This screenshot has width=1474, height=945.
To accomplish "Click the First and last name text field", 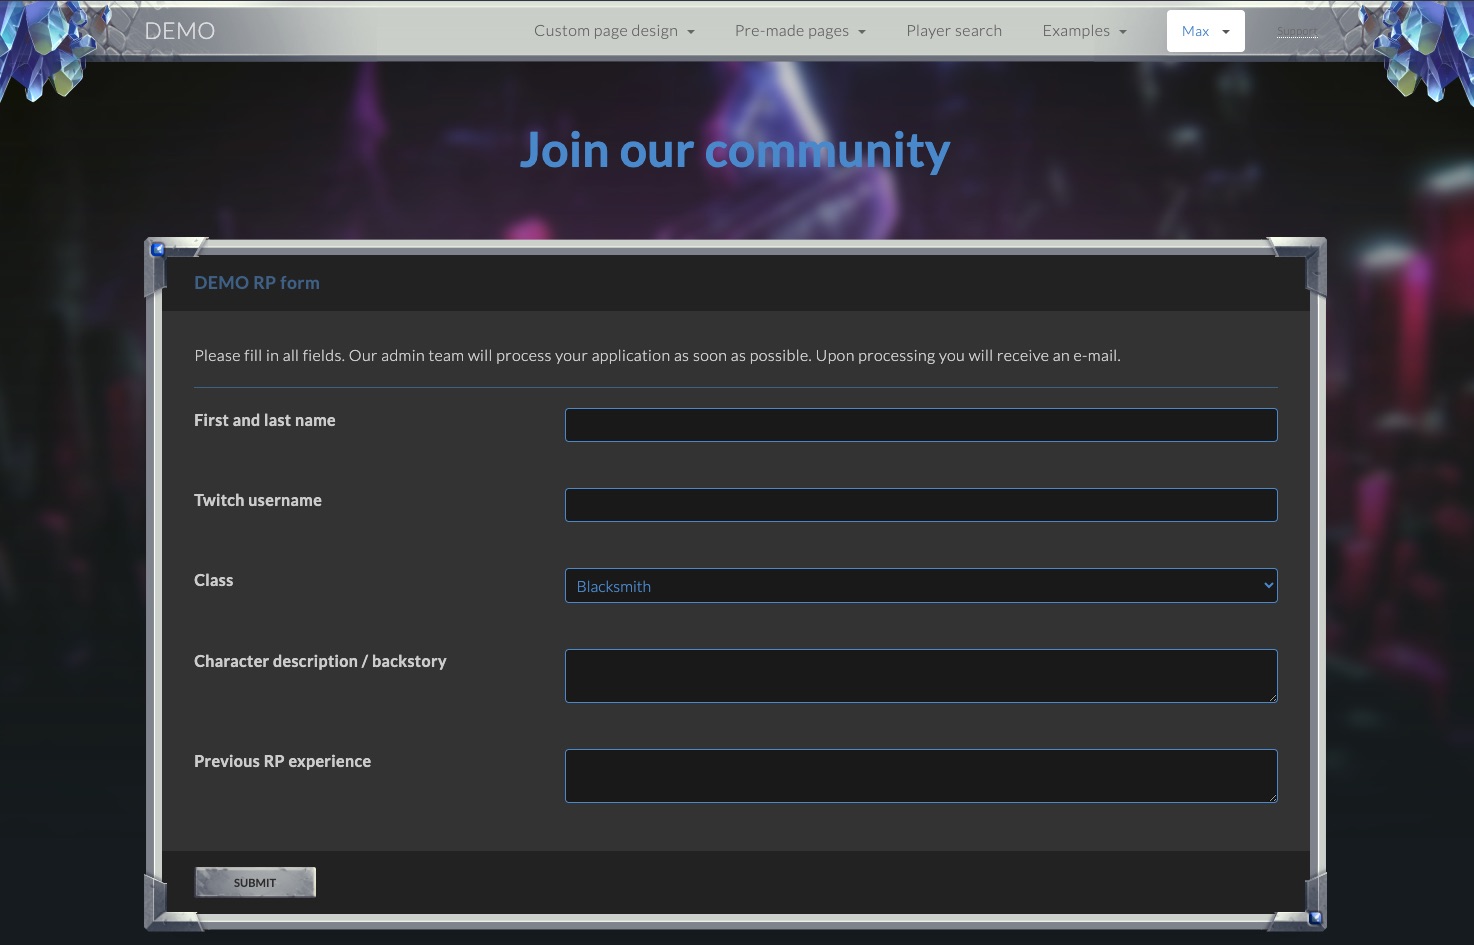I will 920,424.
